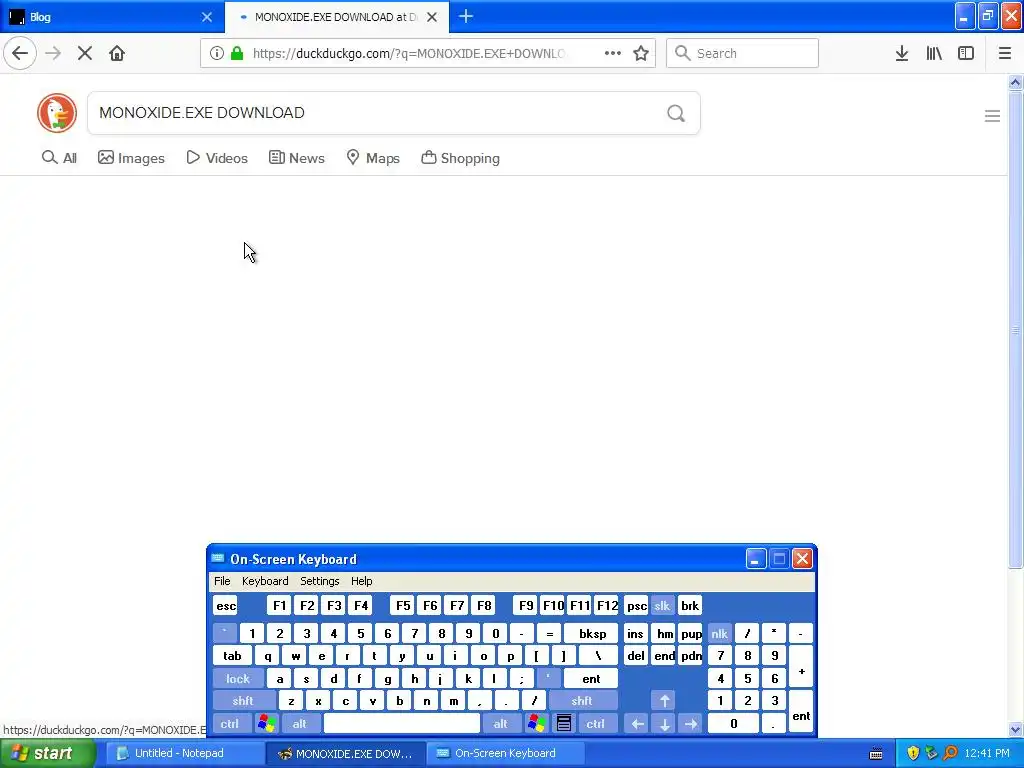Screen dimensions: 1024x768
Task: Toggle nlk num lock key
Action: (719, 633)
